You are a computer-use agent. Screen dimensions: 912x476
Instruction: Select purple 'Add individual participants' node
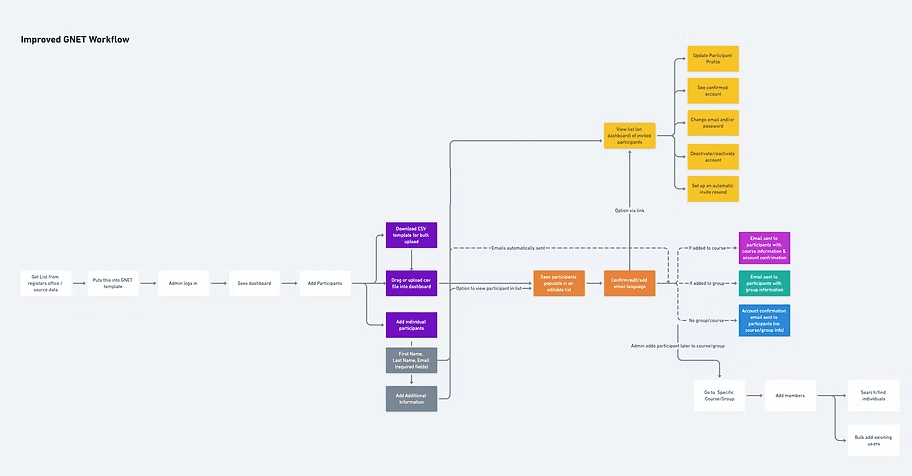tap(411, 325)
